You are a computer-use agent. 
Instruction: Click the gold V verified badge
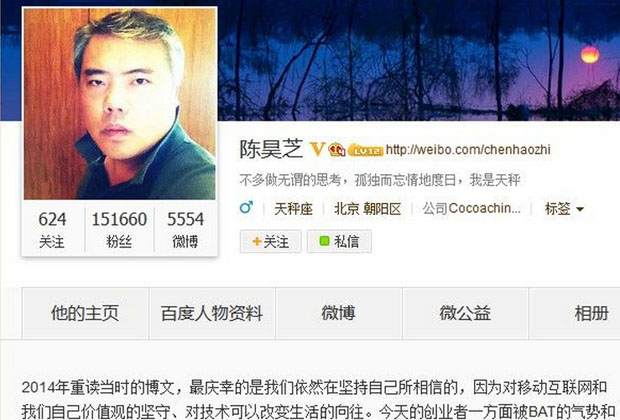click(x=317, y=149)
